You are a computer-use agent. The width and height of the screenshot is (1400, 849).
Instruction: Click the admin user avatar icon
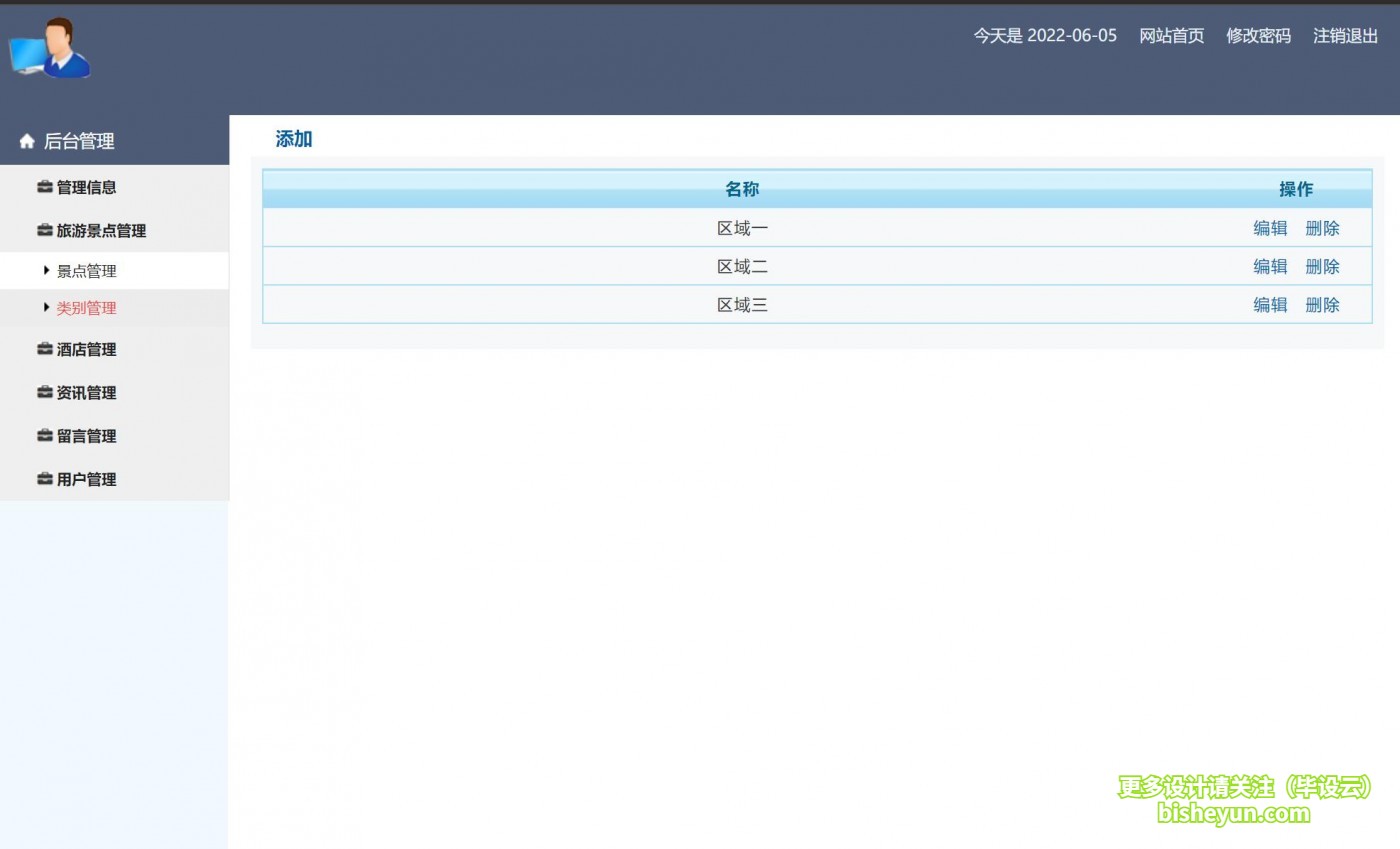point(50,48)
